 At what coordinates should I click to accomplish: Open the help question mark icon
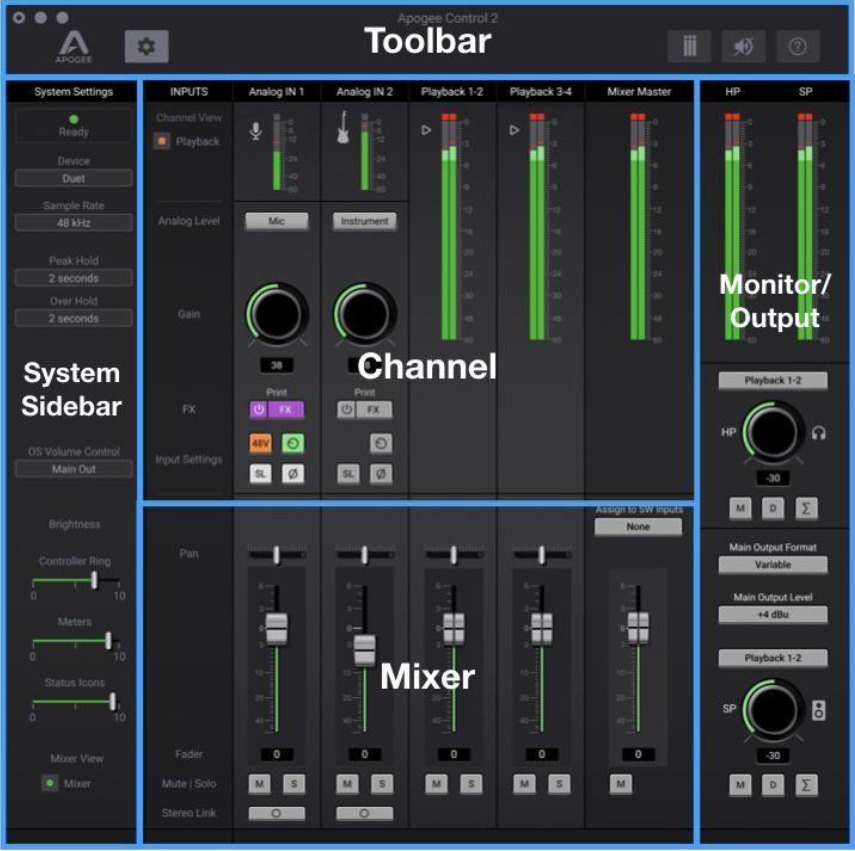click(x=797, y=46)
